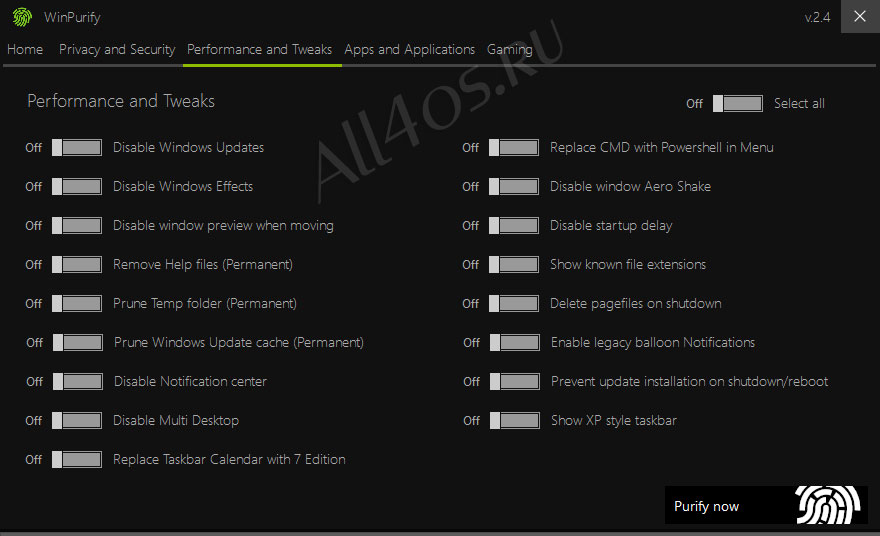
Task: Open the Gaming tab
Action: pos(510,49)
